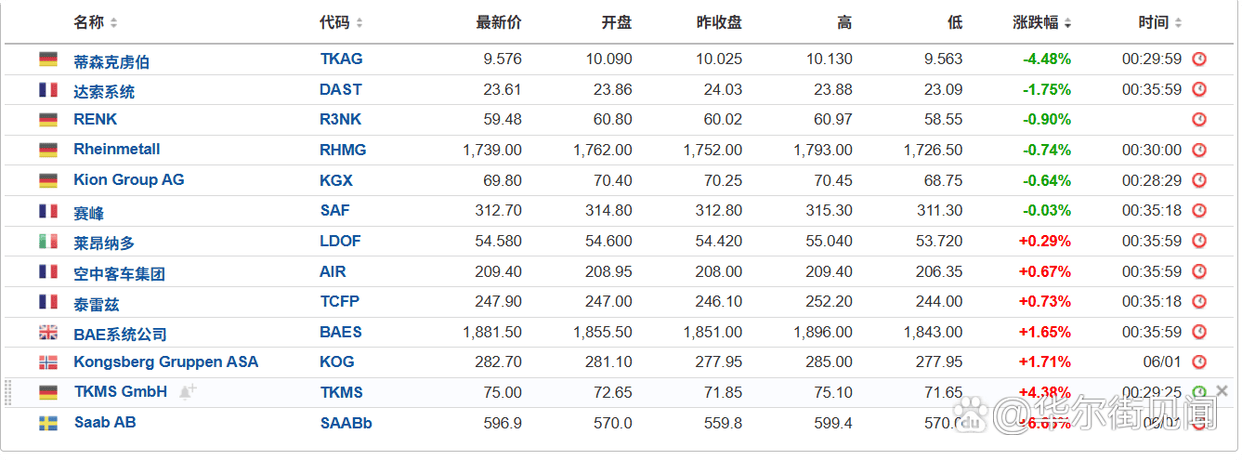
Task: Click the Swedish flag next to Saab AB
Action: [x=48, y=423]
